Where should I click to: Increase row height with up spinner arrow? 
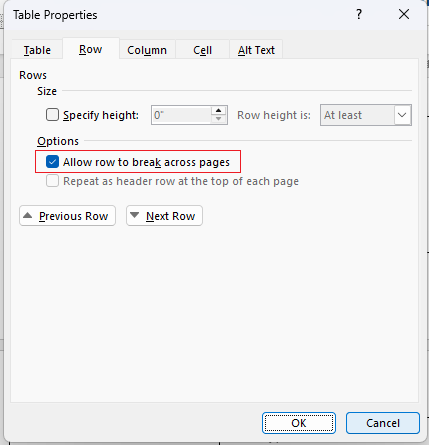point(219,111)
